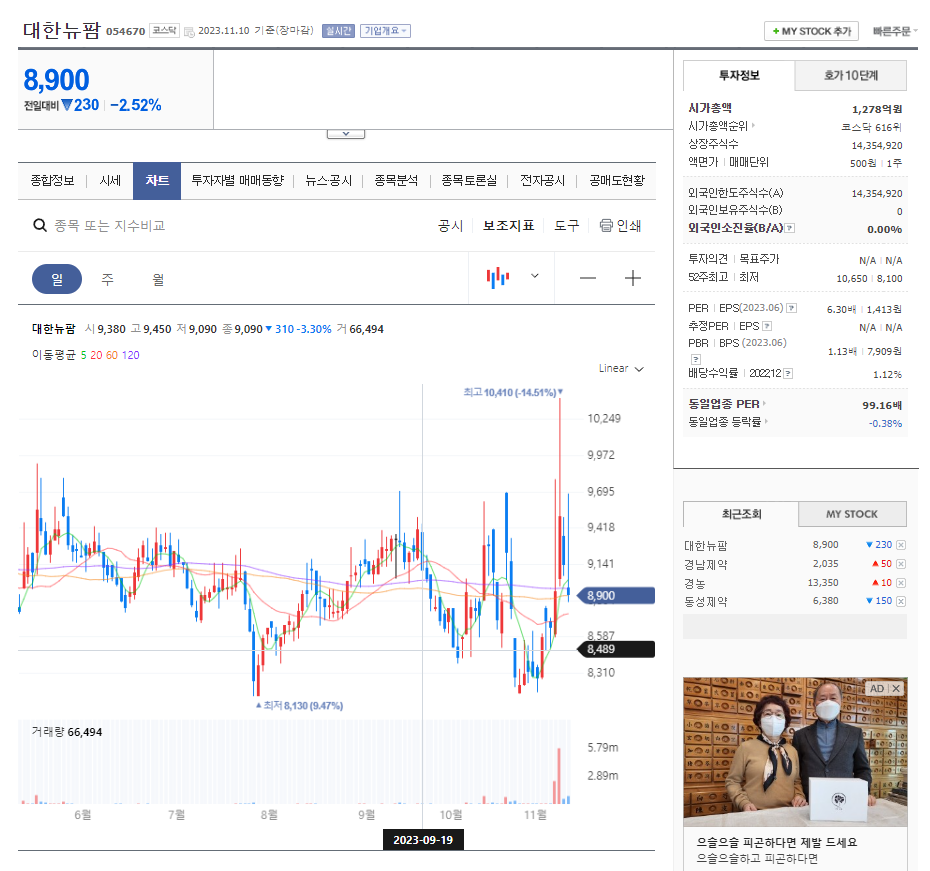930x871 pixels.
Task: Toggle the 20-day moving average
Action: click(x=96, y=355)
